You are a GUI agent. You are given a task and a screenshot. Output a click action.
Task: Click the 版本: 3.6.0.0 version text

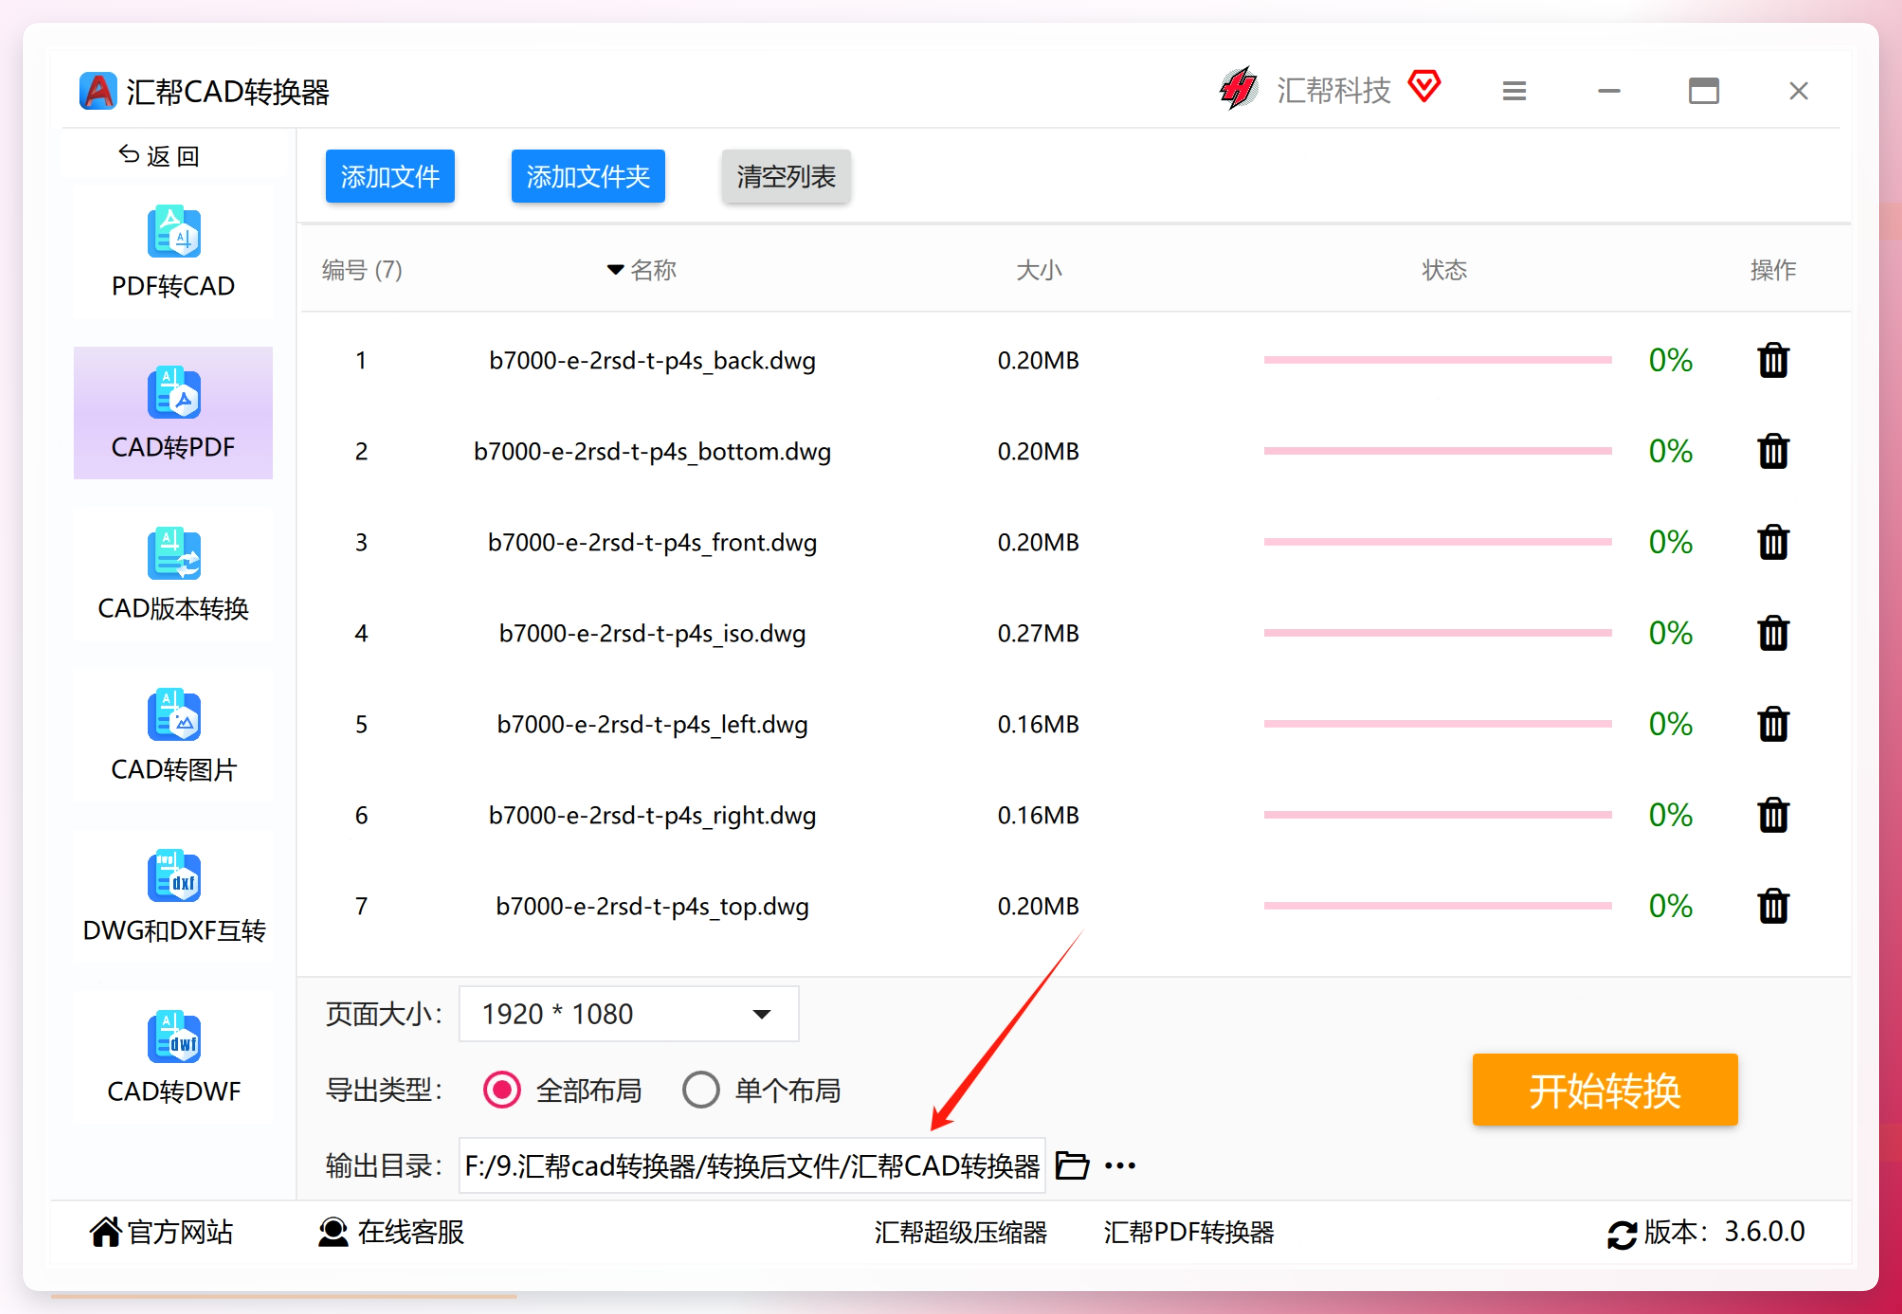(1725, 1232)
